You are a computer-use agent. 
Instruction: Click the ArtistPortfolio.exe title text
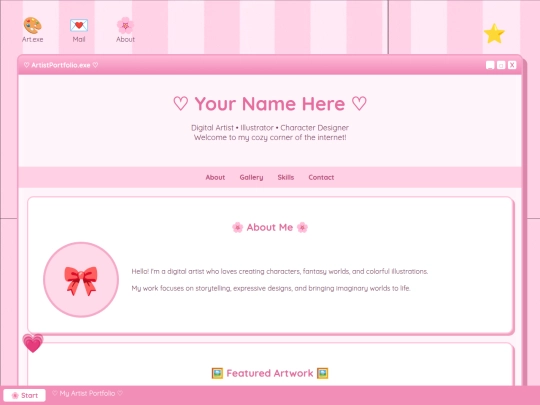point(61,65)
